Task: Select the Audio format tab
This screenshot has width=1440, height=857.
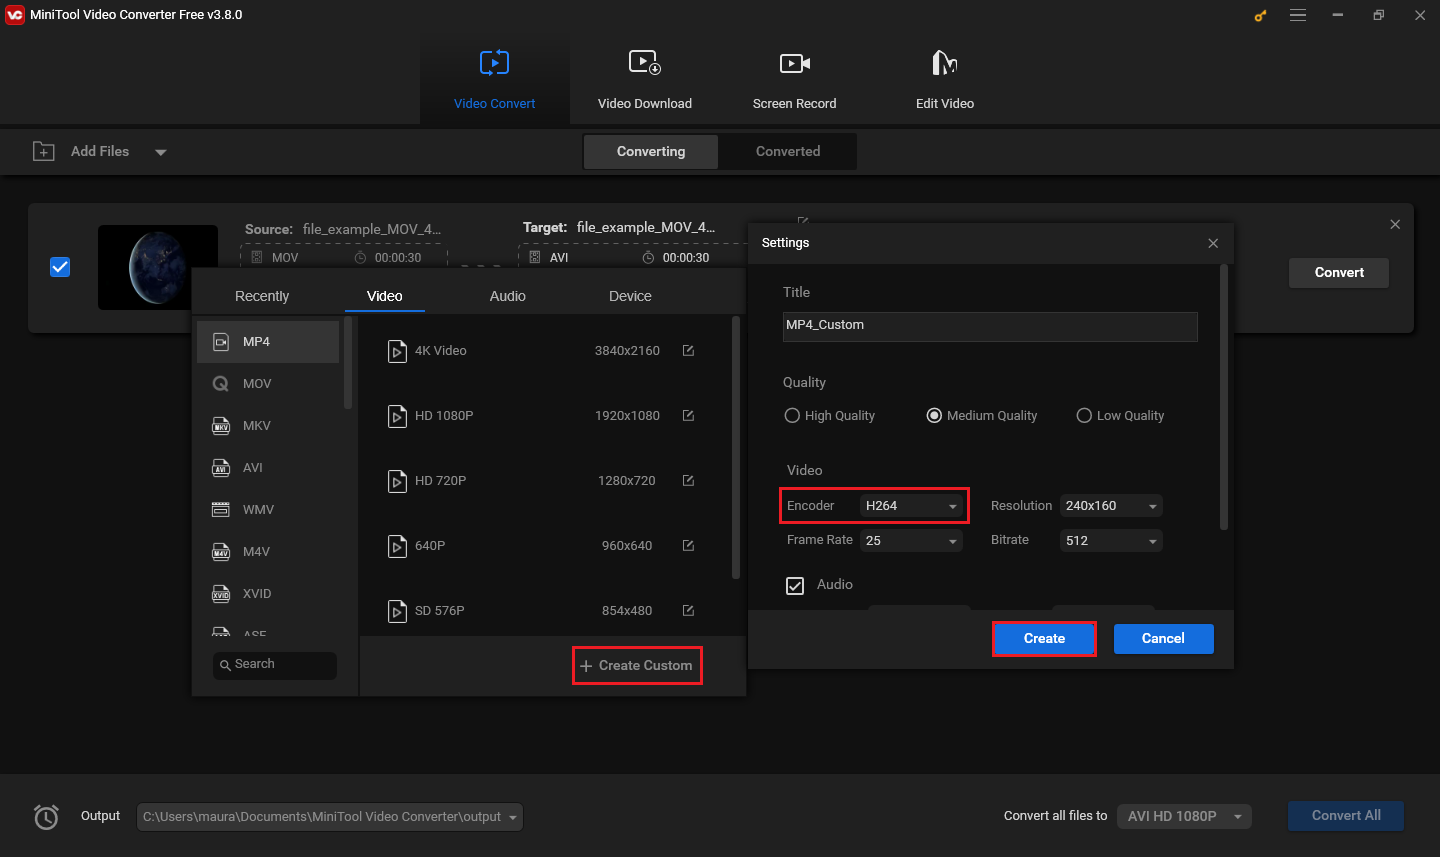Action: click(508, 296)
